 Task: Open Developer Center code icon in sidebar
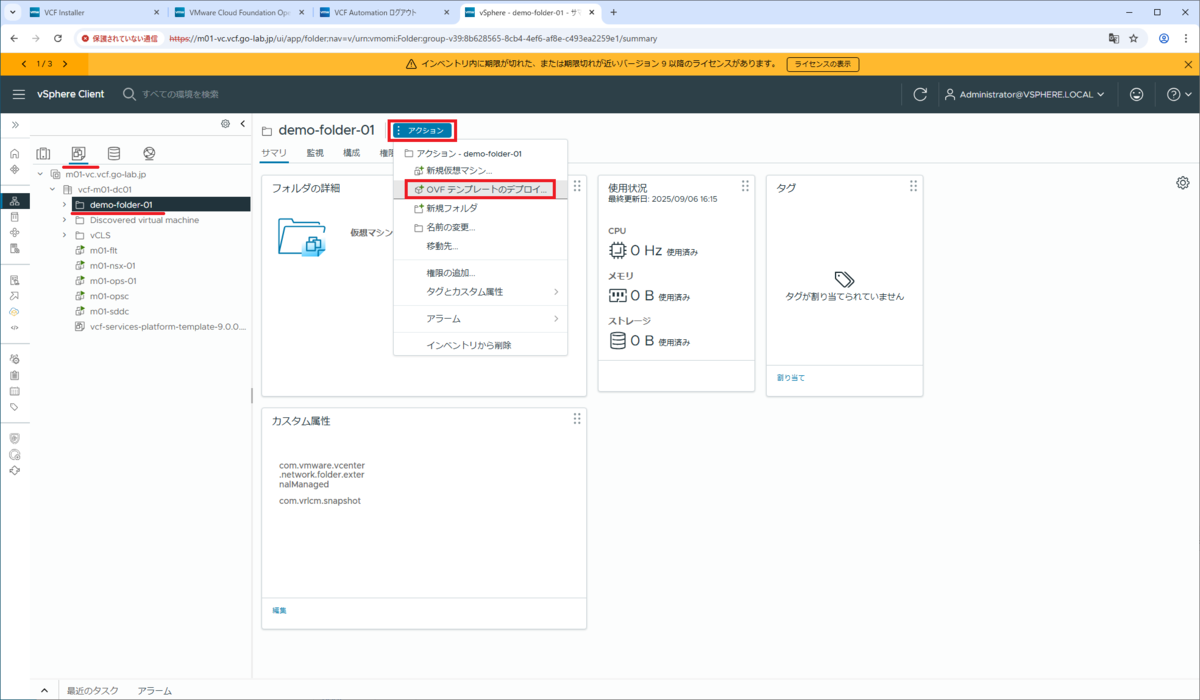pos(14,327)
